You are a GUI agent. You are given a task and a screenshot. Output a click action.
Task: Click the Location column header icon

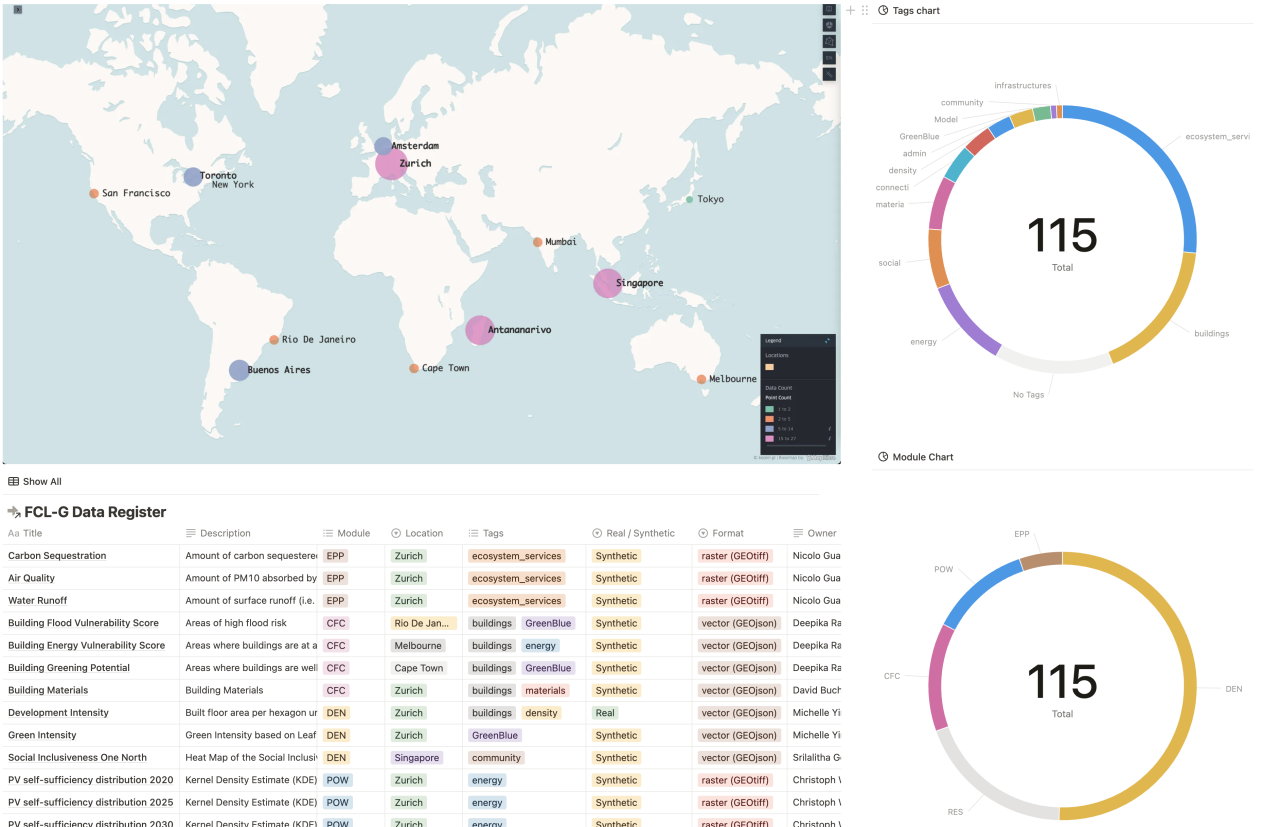(x=396, y=533)
